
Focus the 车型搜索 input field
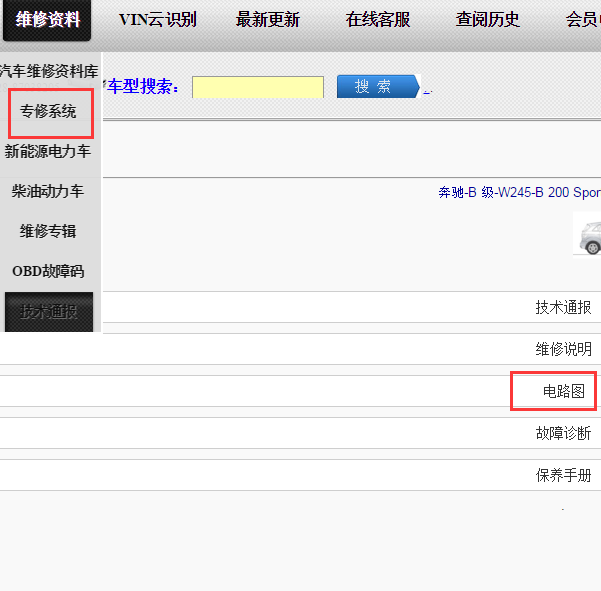coord(258,87)
